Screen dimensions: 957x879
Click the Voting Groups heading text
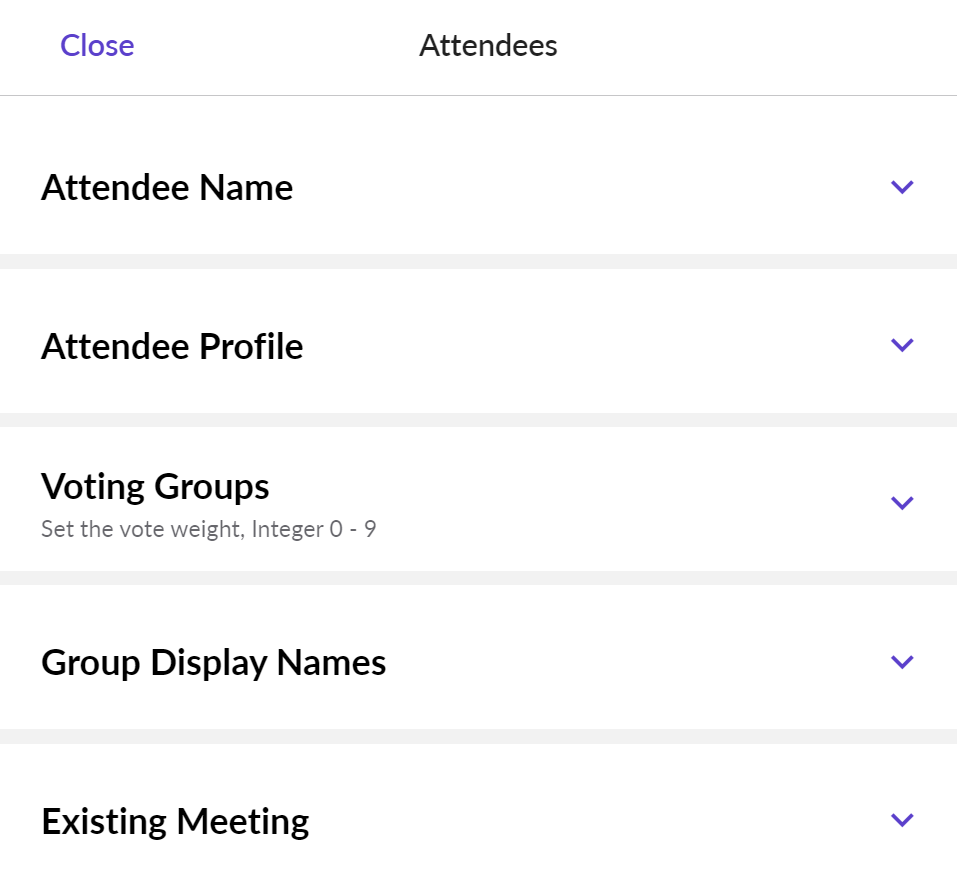155,487
